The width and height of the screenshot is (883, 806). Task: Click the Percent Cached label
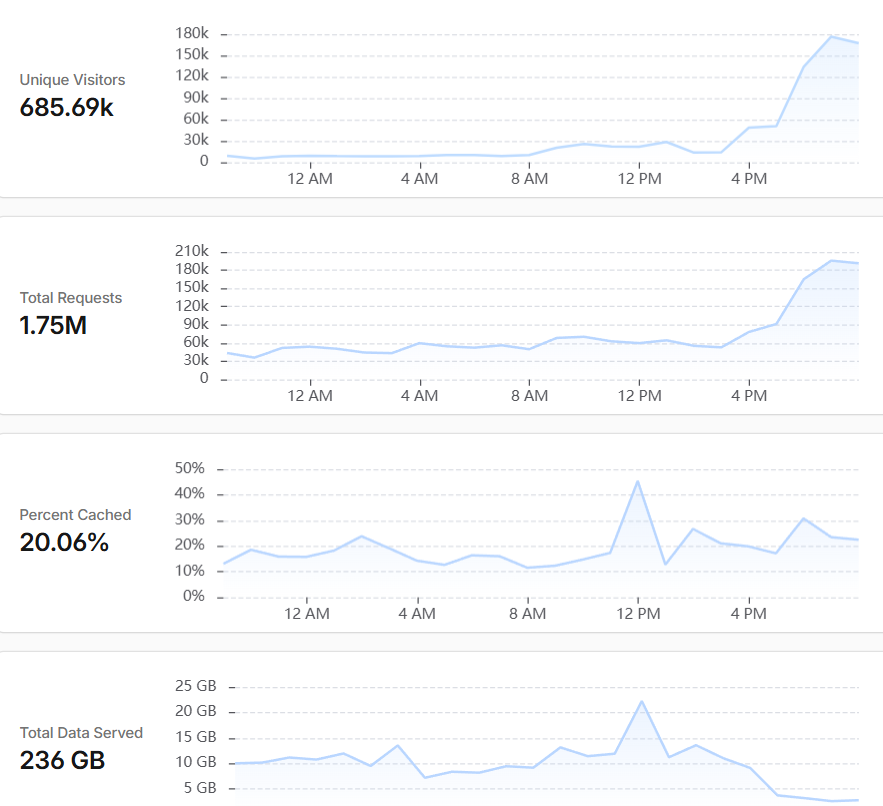[x=75, y=515]
